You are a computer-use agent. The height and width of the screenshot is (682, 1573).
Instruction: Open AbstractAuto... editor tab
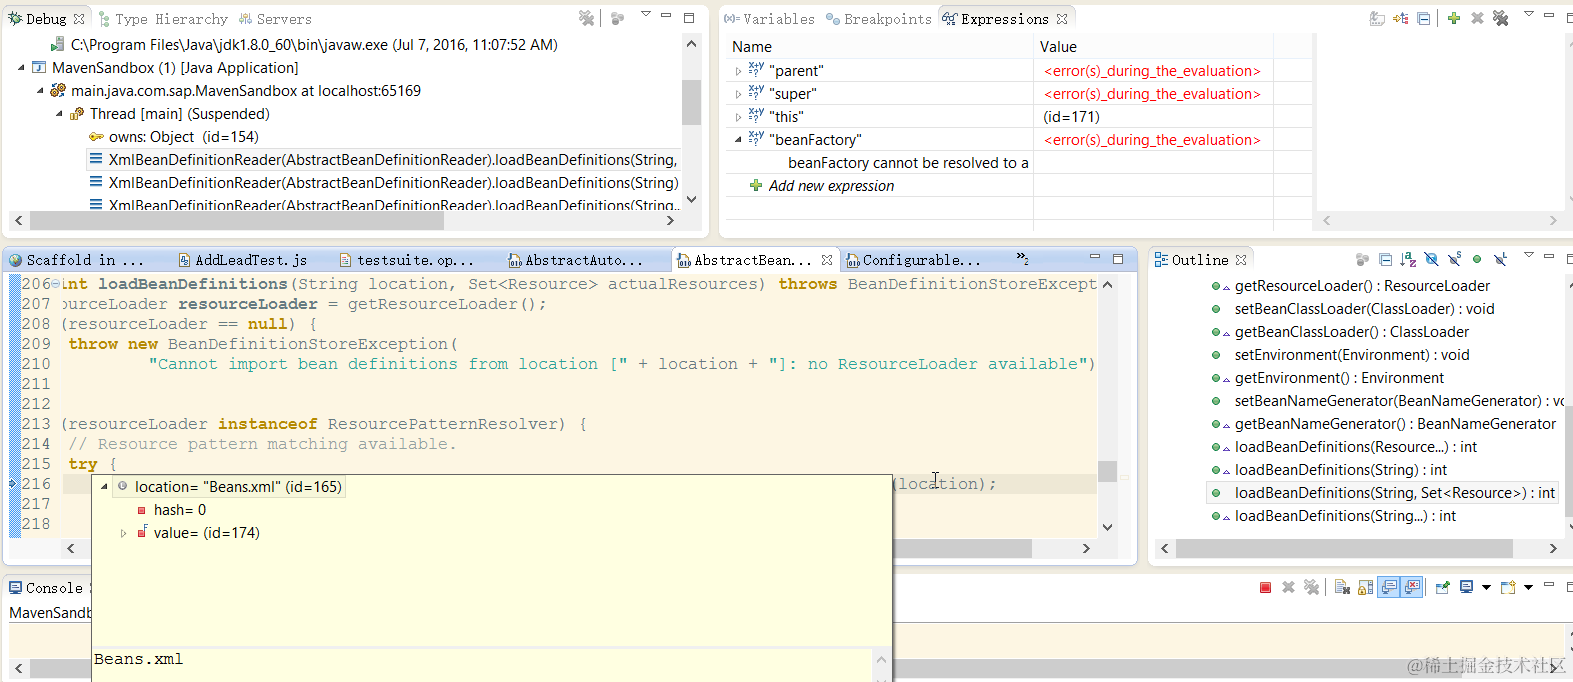pos(575,260)
